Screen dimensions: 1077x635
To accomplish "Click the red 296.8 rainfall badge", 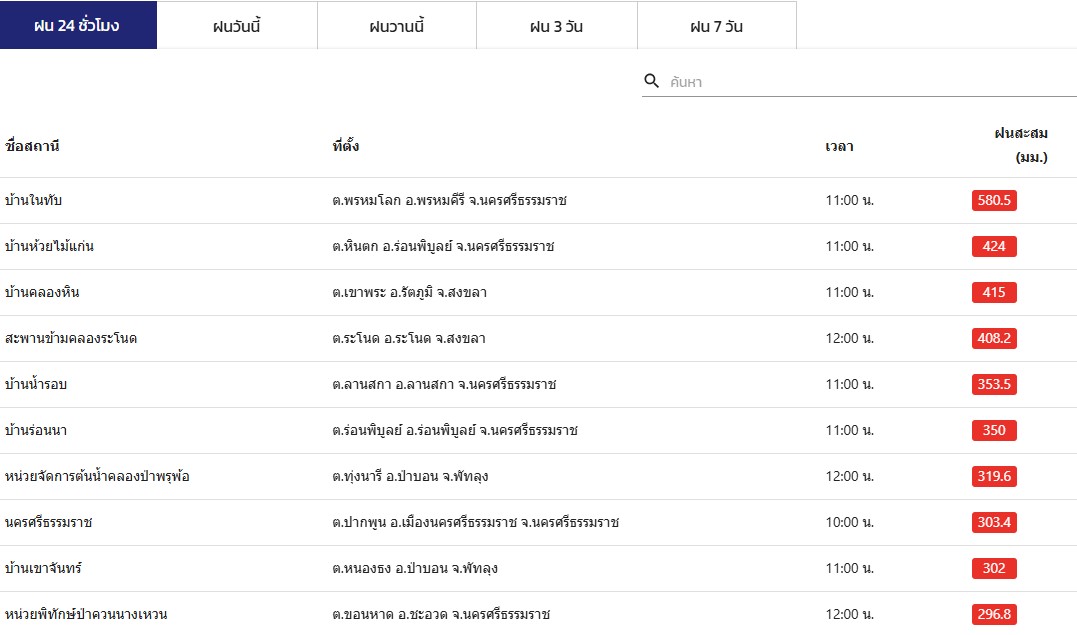I will pyautogui.click(x=994, y=614).
